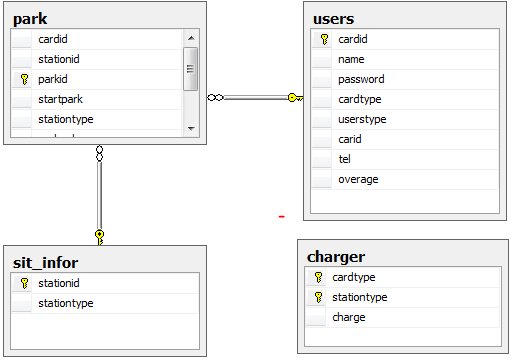Click the park table scroll down arrow

(191, 128)
